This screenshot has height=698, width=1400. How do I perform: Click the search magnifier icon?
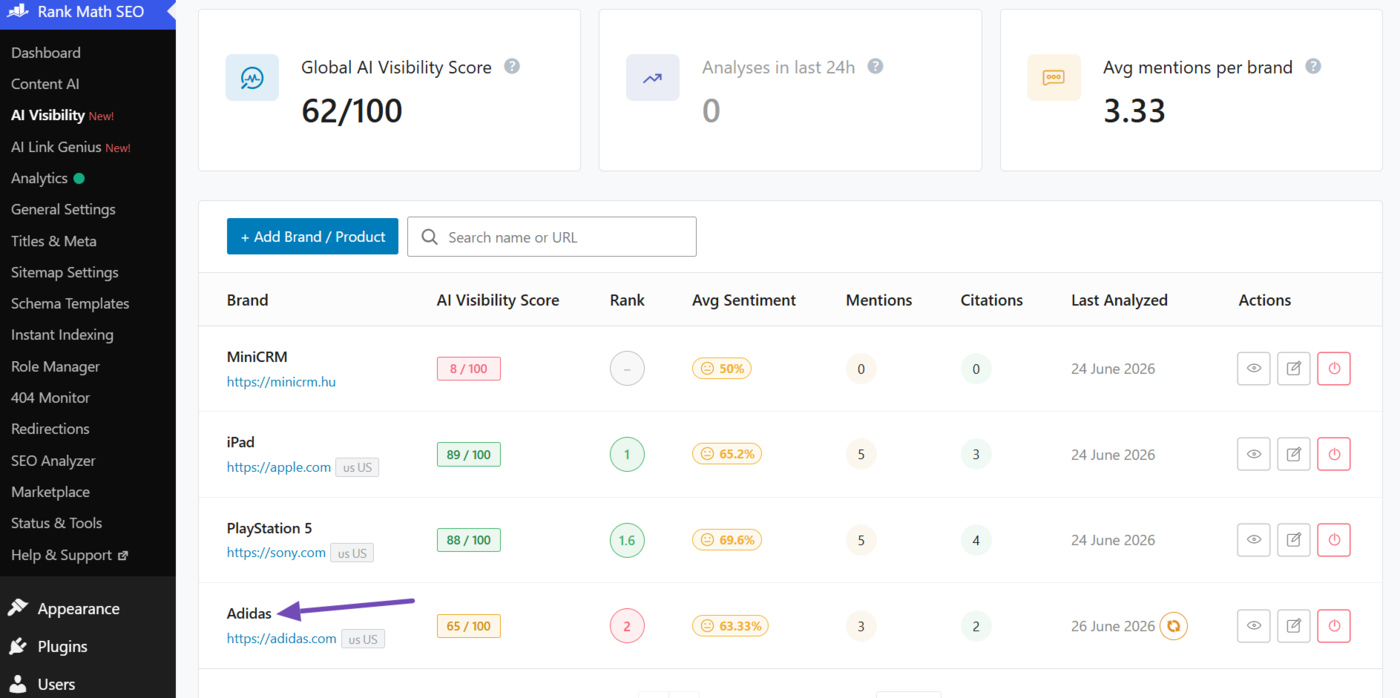(430, 237)
